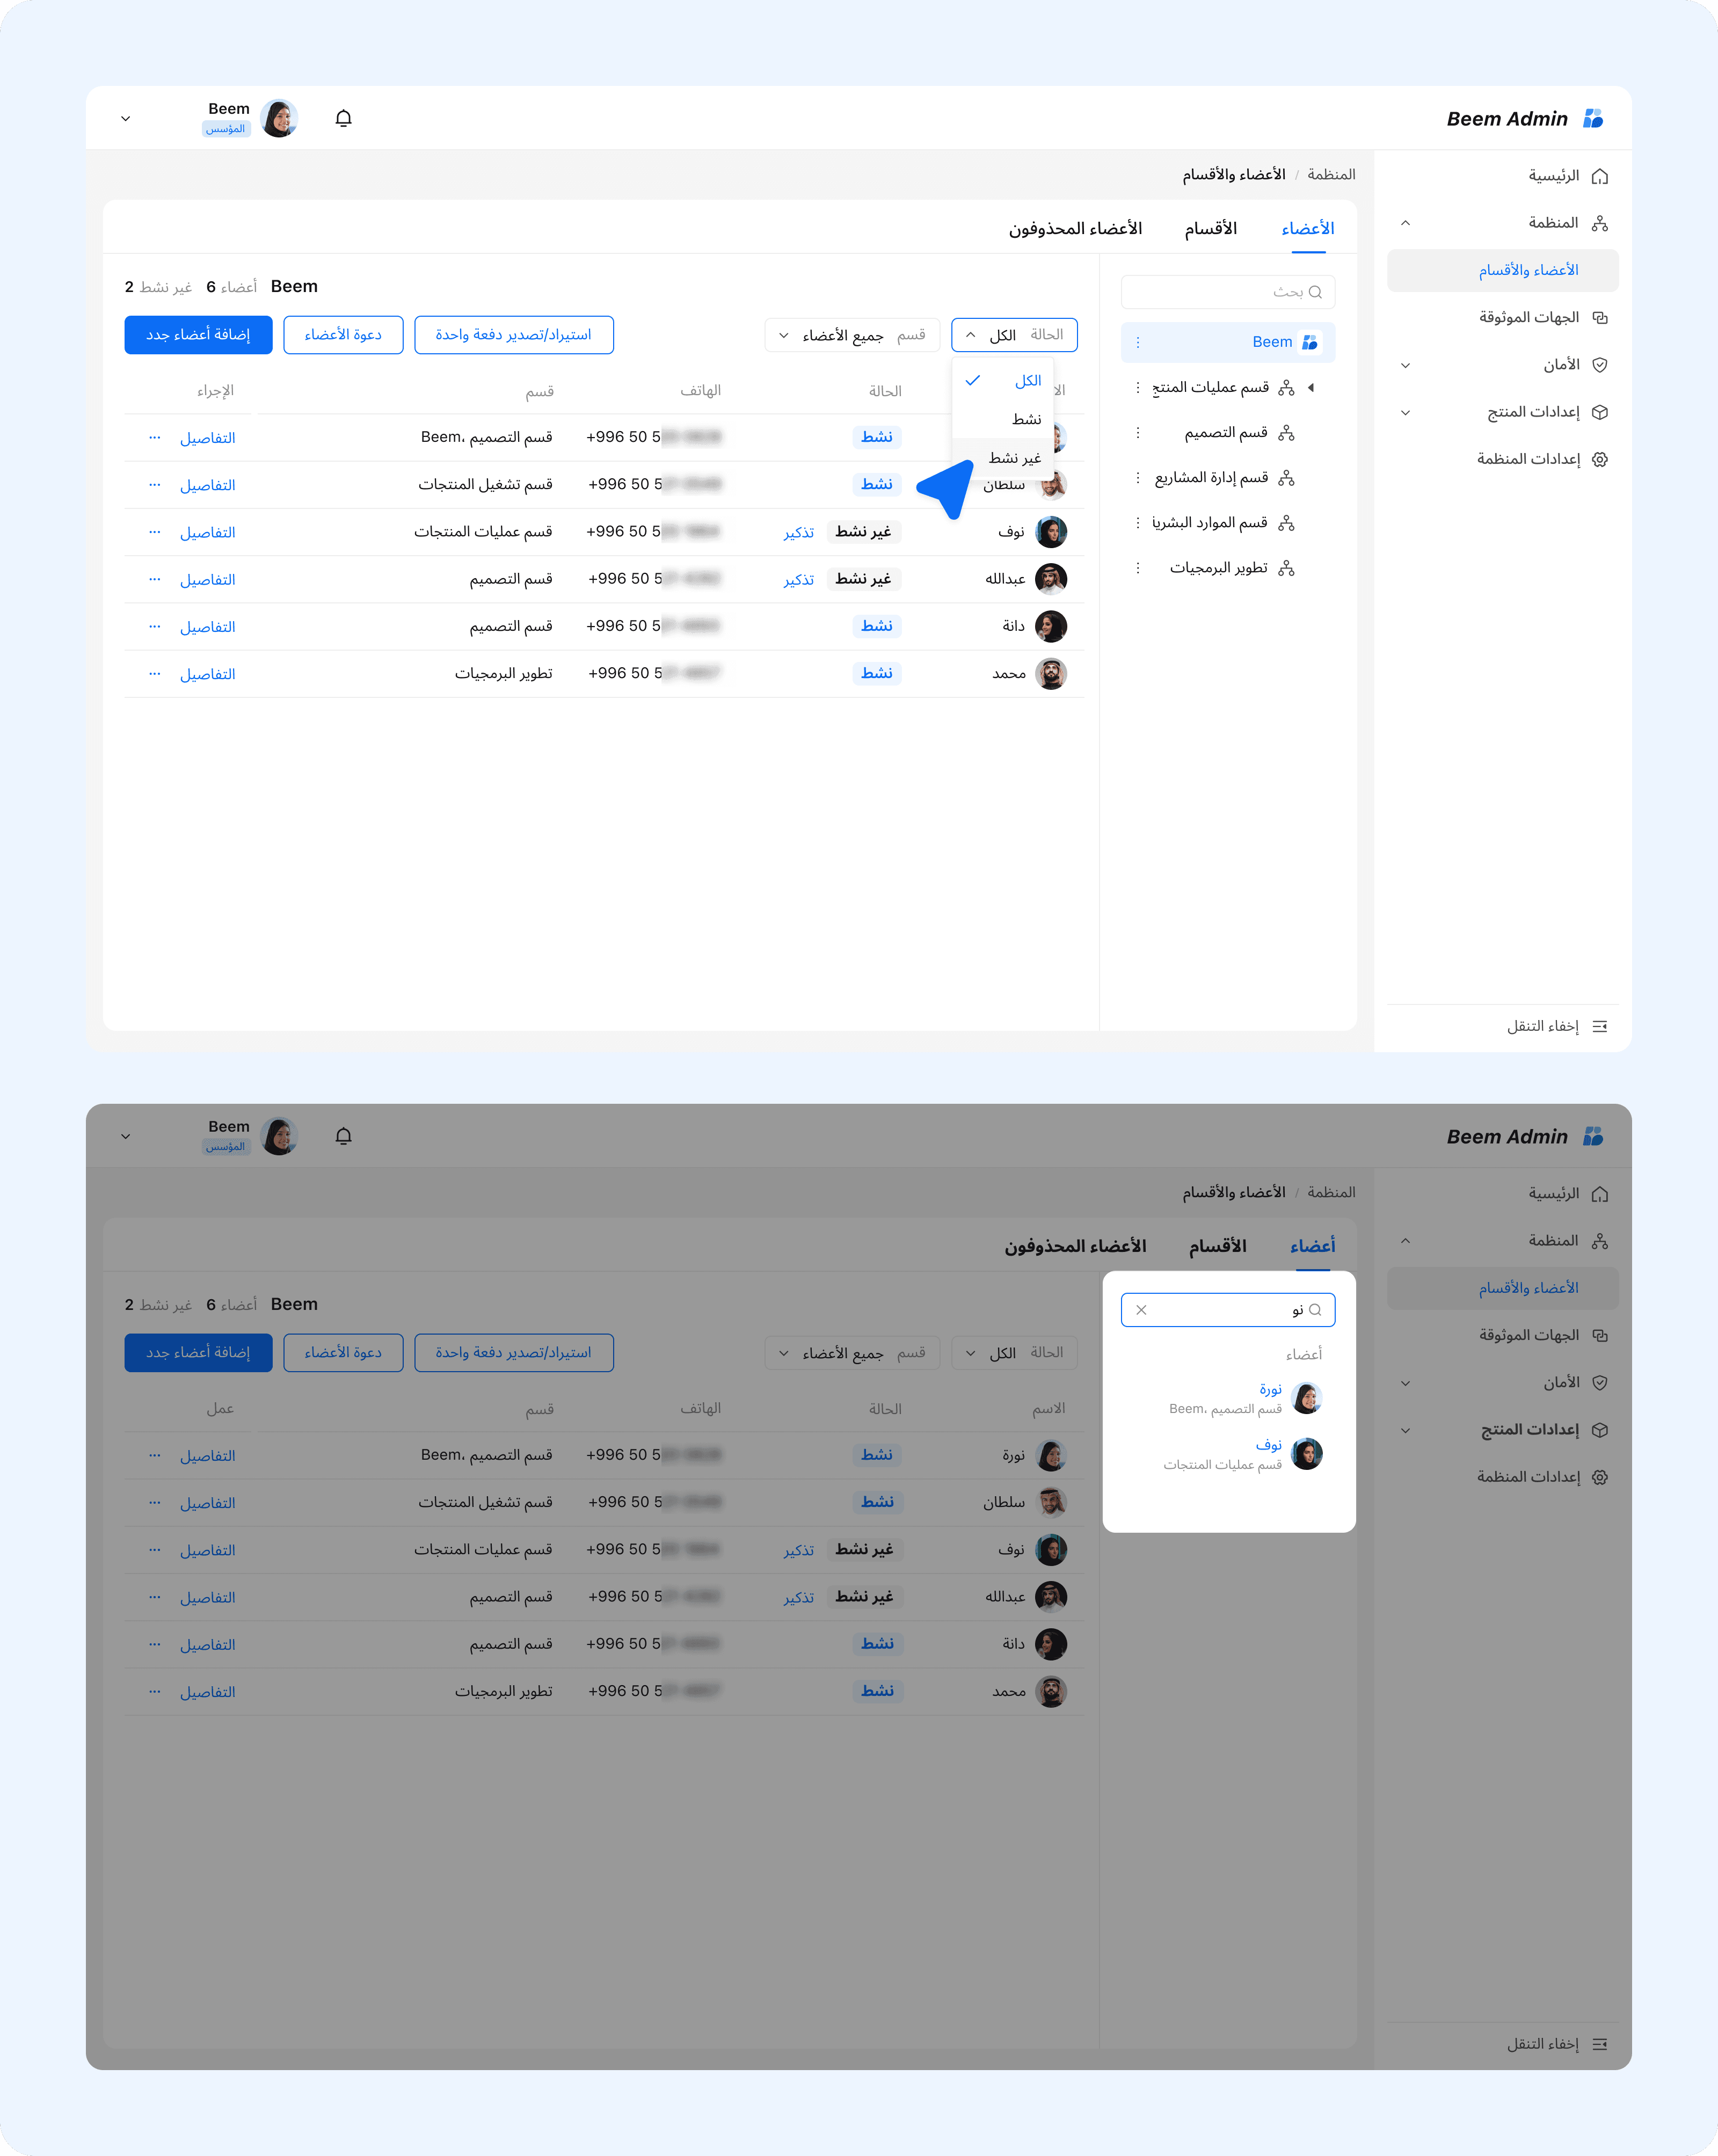
Task: Open الأعضاء المحذوفون tab in top panel
Action: coord(1075,229)
